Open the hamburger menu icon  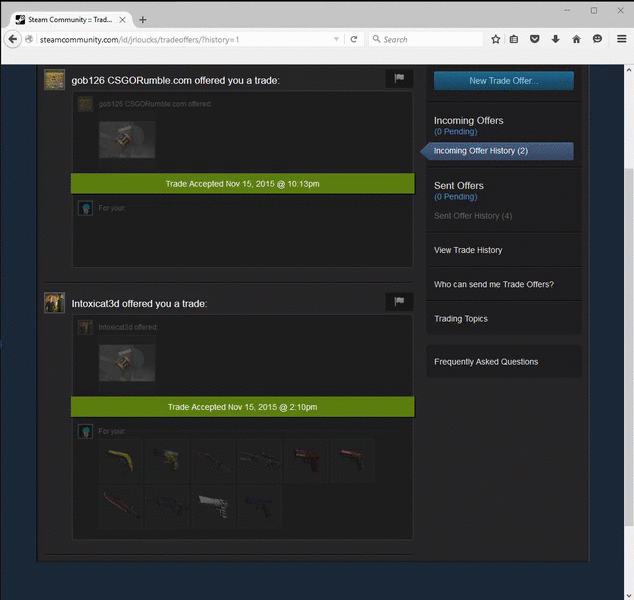pos(621,39)
